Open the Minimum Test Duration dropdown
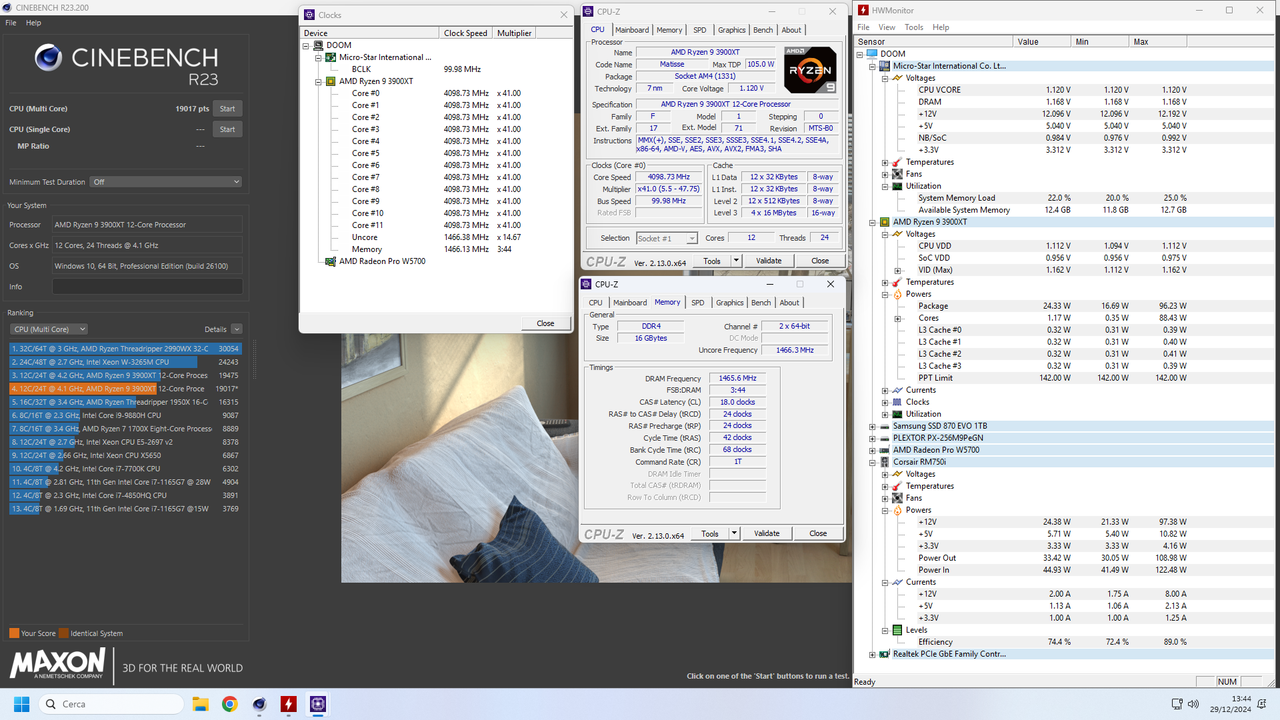 pyautogui.click(x=165, y=182)
